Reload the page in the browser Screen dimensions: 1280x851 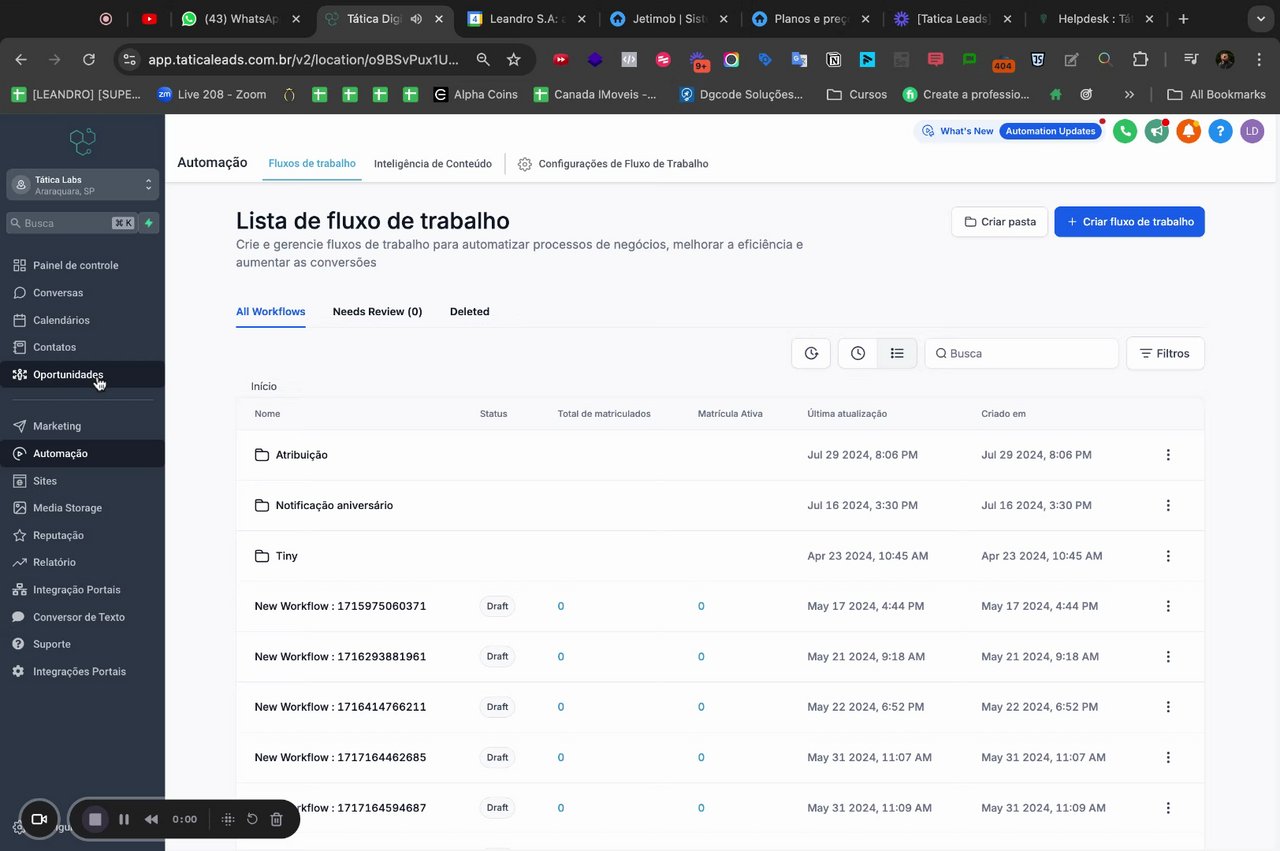89,60
